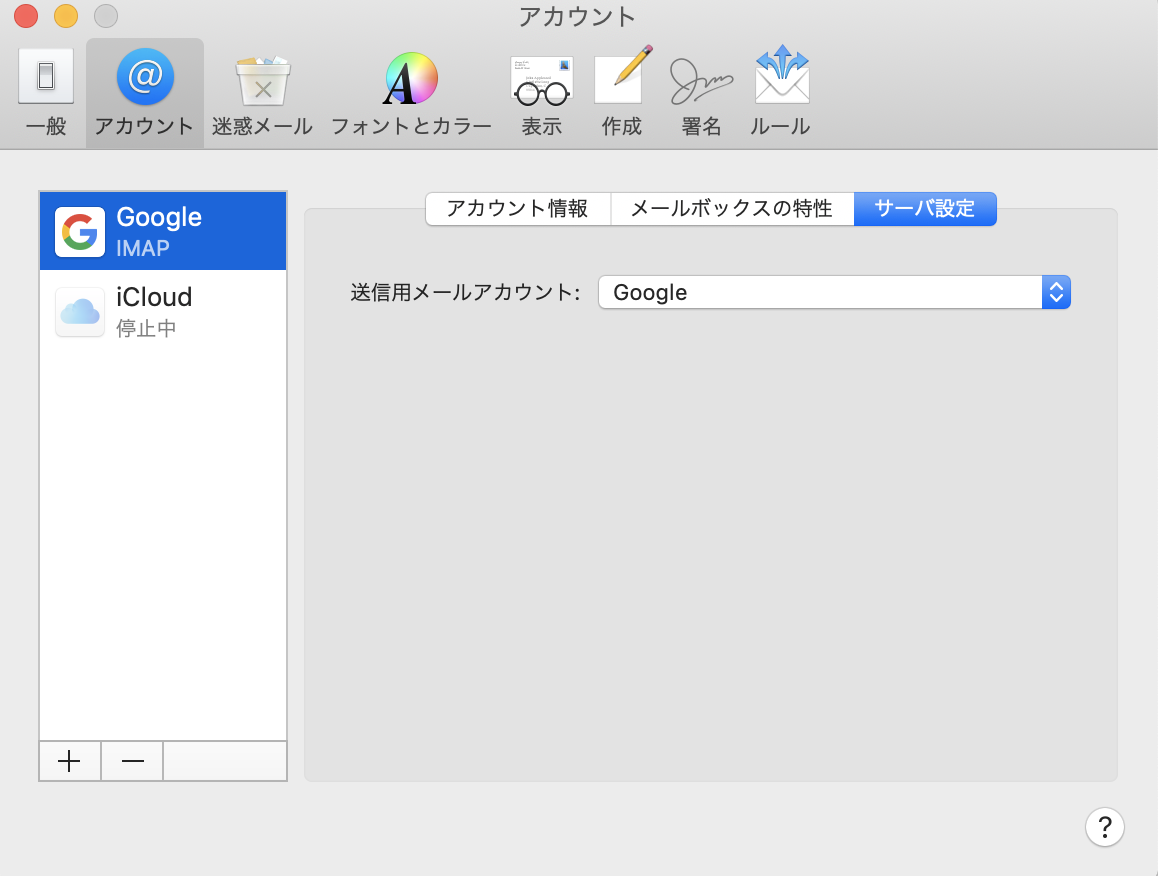This screenshot has width=1158, height=876.
Task: Switch to メールボックスの特性 tab
Action: (x=732, y=209)
